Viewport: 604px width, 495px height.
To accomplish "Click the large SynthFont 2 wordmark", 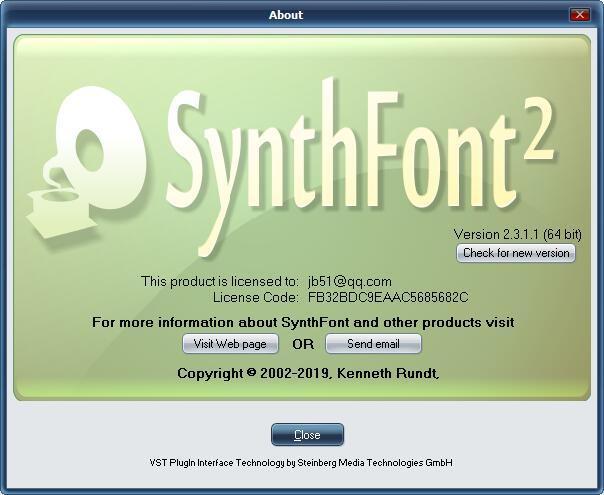I will (x=360, y=166).
